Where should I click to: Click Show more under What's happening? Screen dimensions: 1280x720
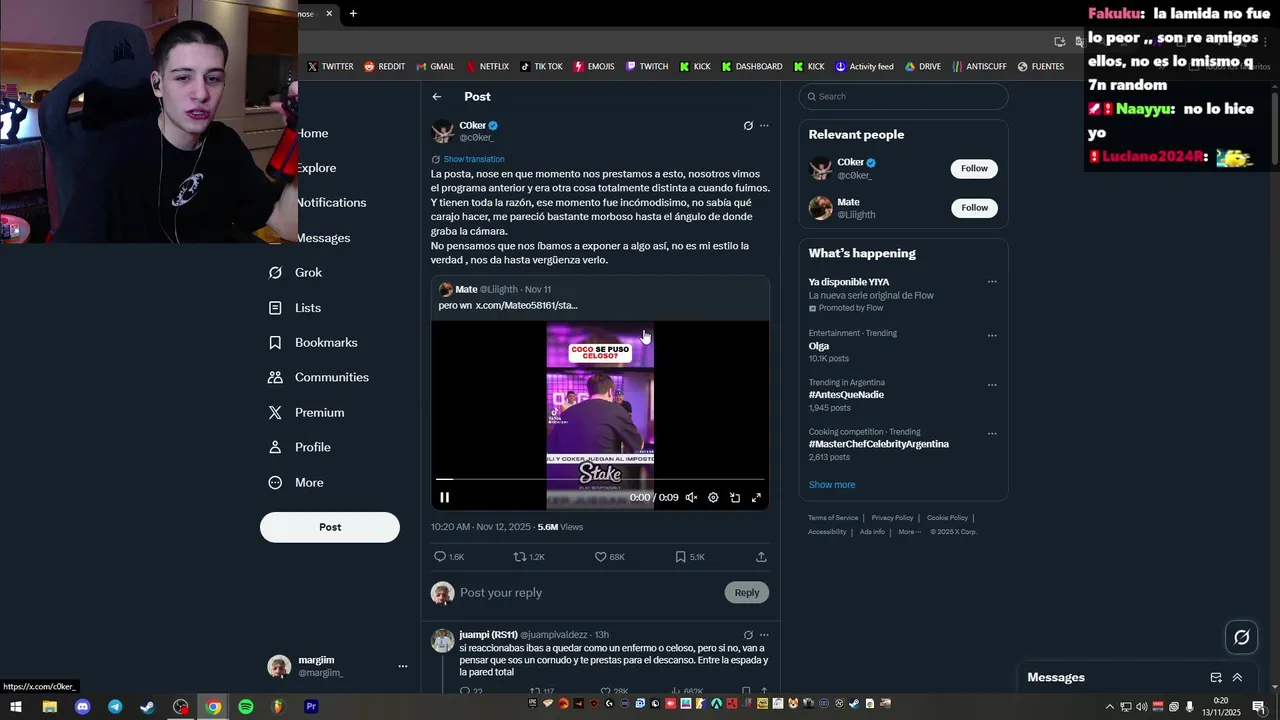point(832,485)
